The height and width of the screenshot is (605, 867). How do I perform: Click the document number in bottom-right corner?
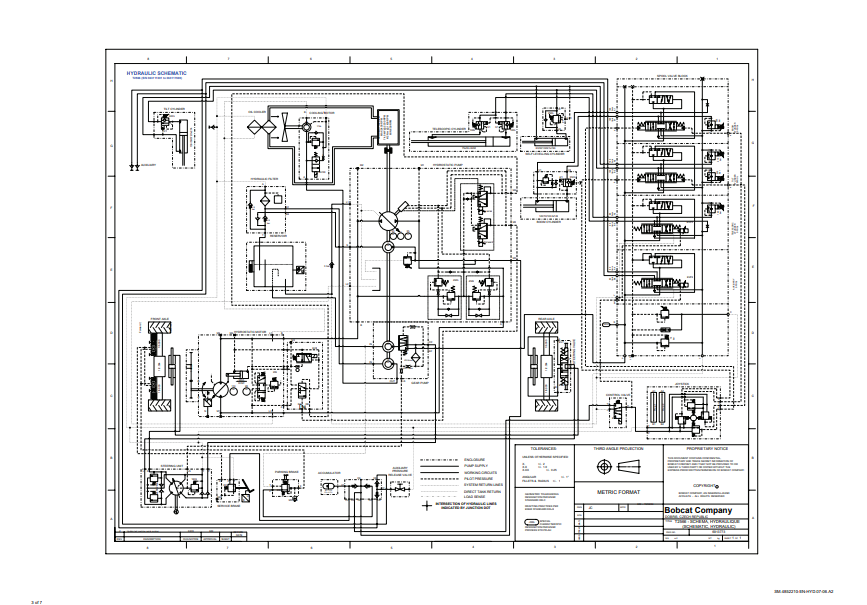coord(803,591)
